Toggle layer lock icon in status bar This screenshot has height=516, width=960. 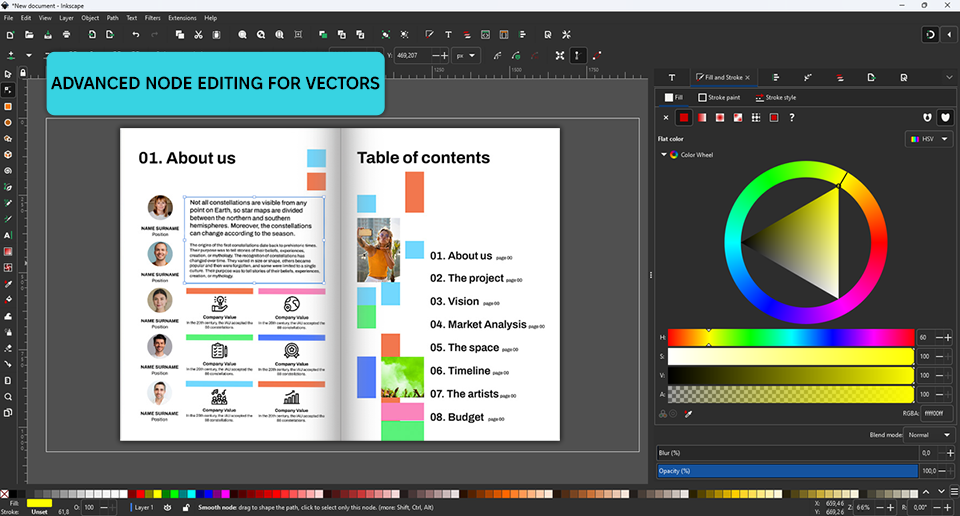(x=186, y=507)
